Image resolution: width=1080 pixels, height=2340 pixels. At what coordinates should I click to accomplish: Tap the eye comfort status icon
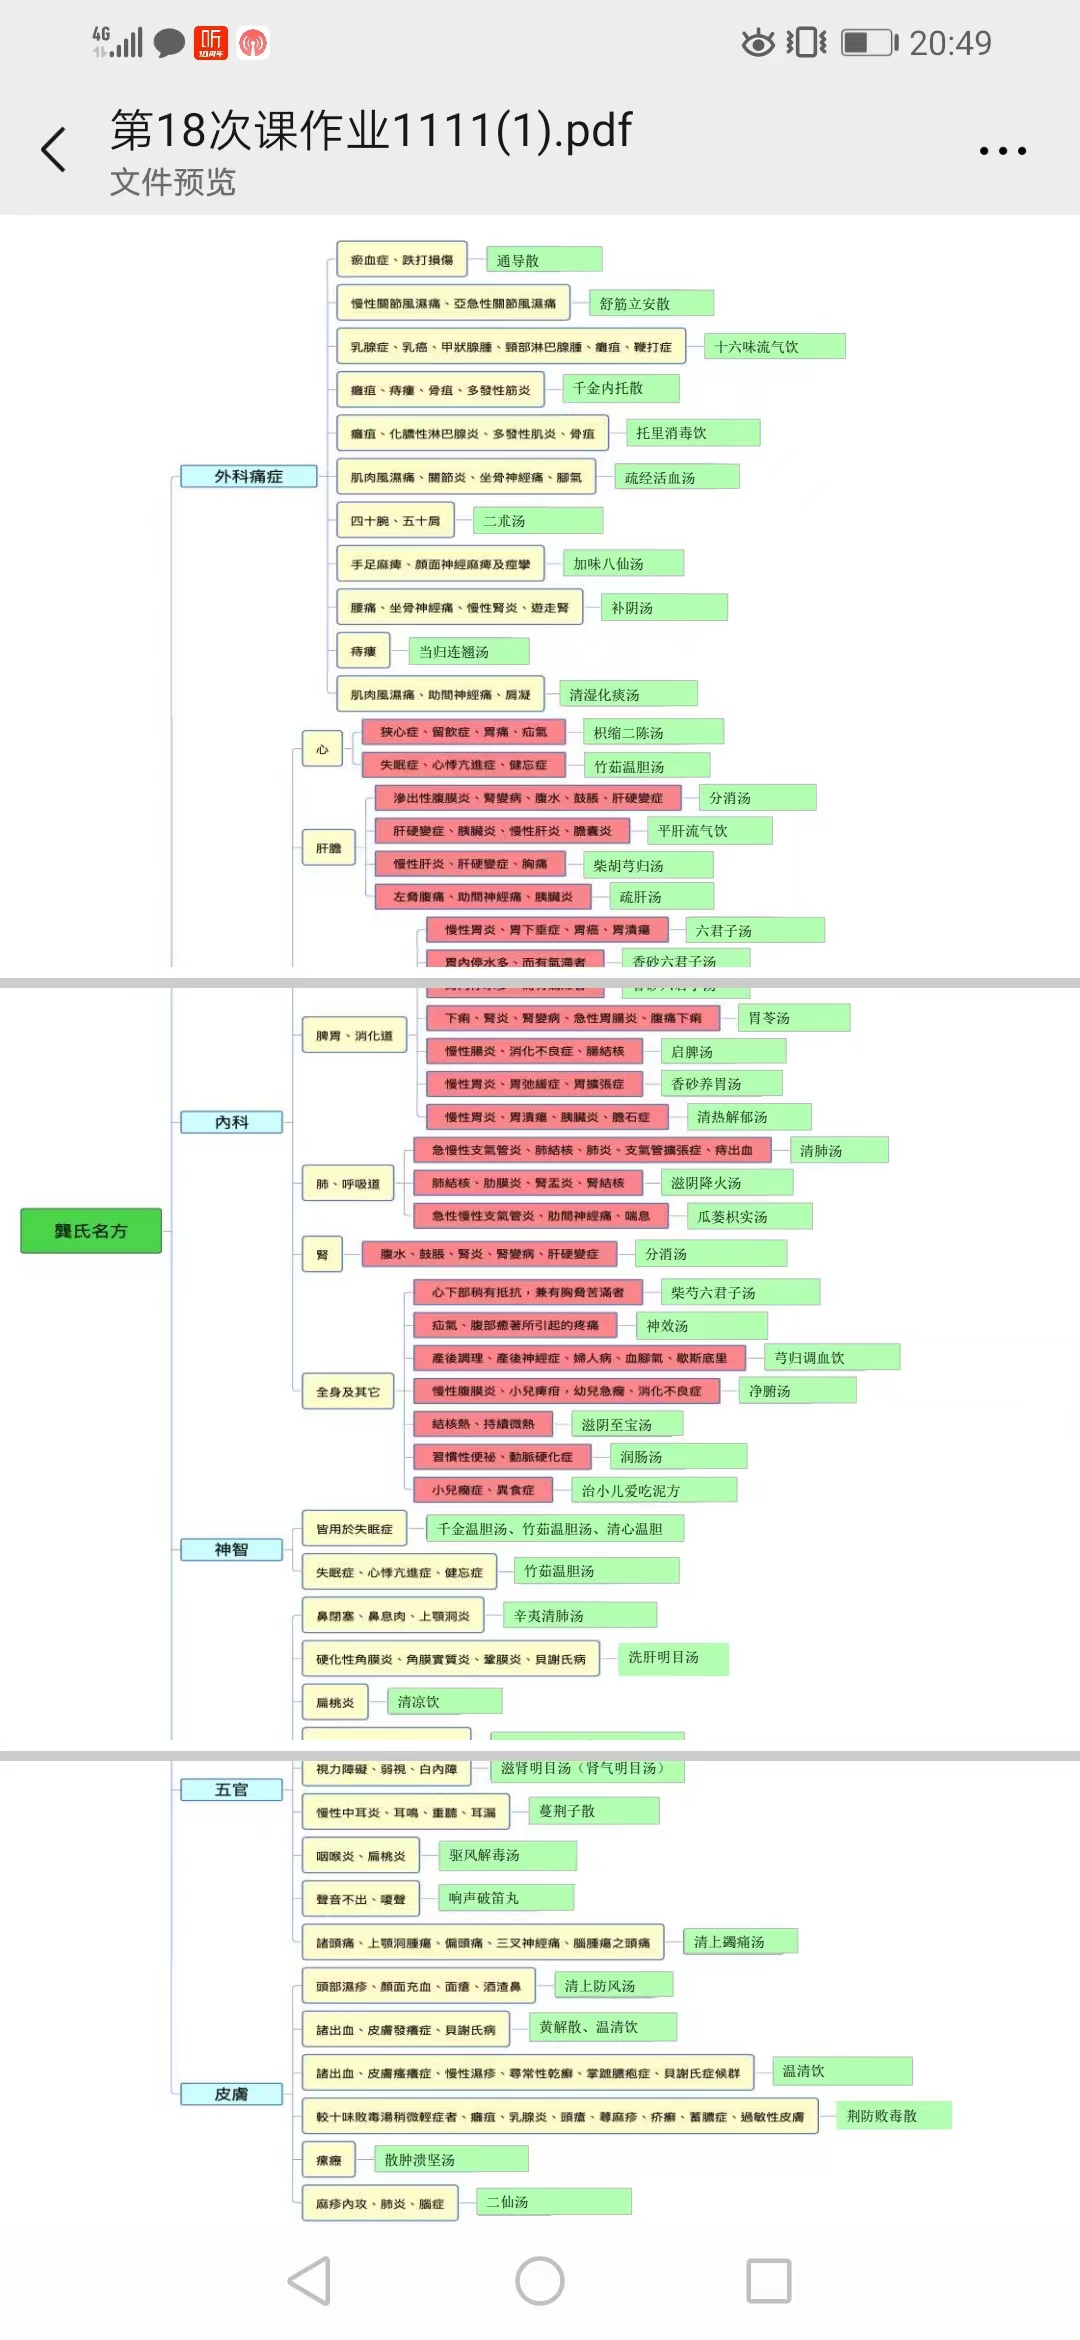point(759,43)
